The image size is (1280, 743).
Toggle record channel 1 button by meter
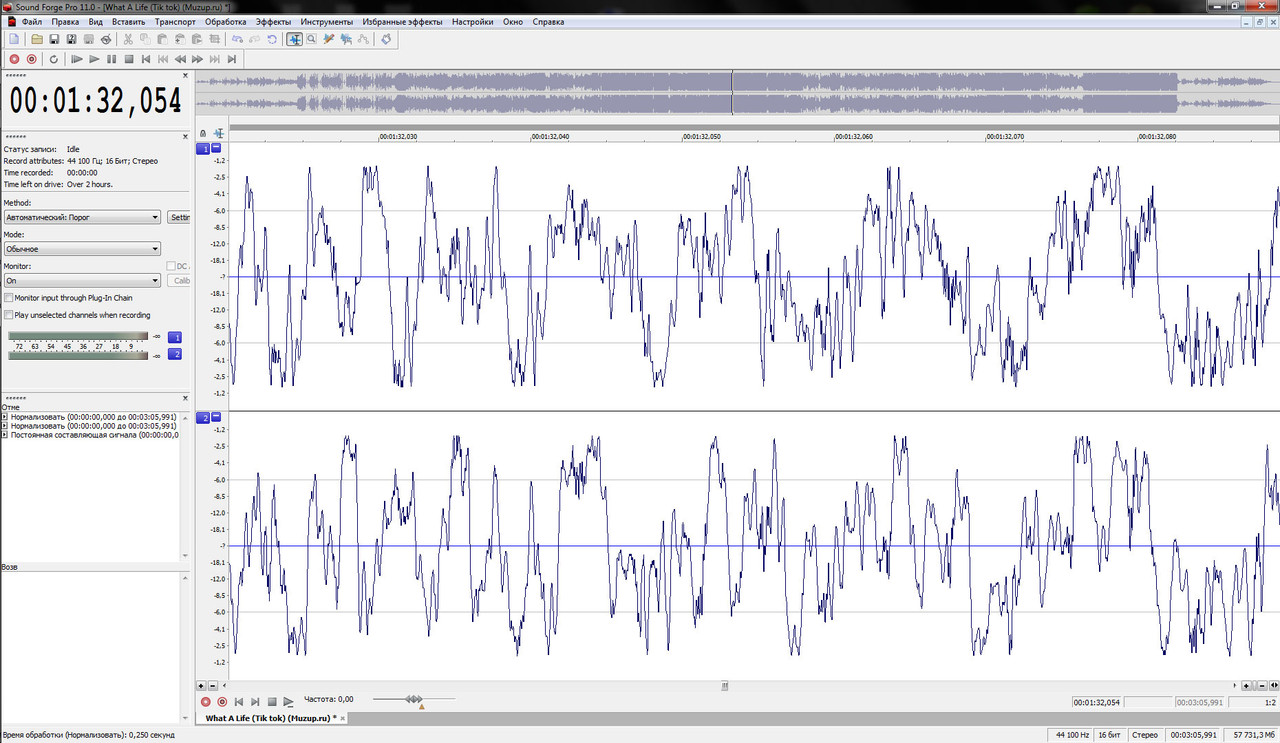coord(175,338)
